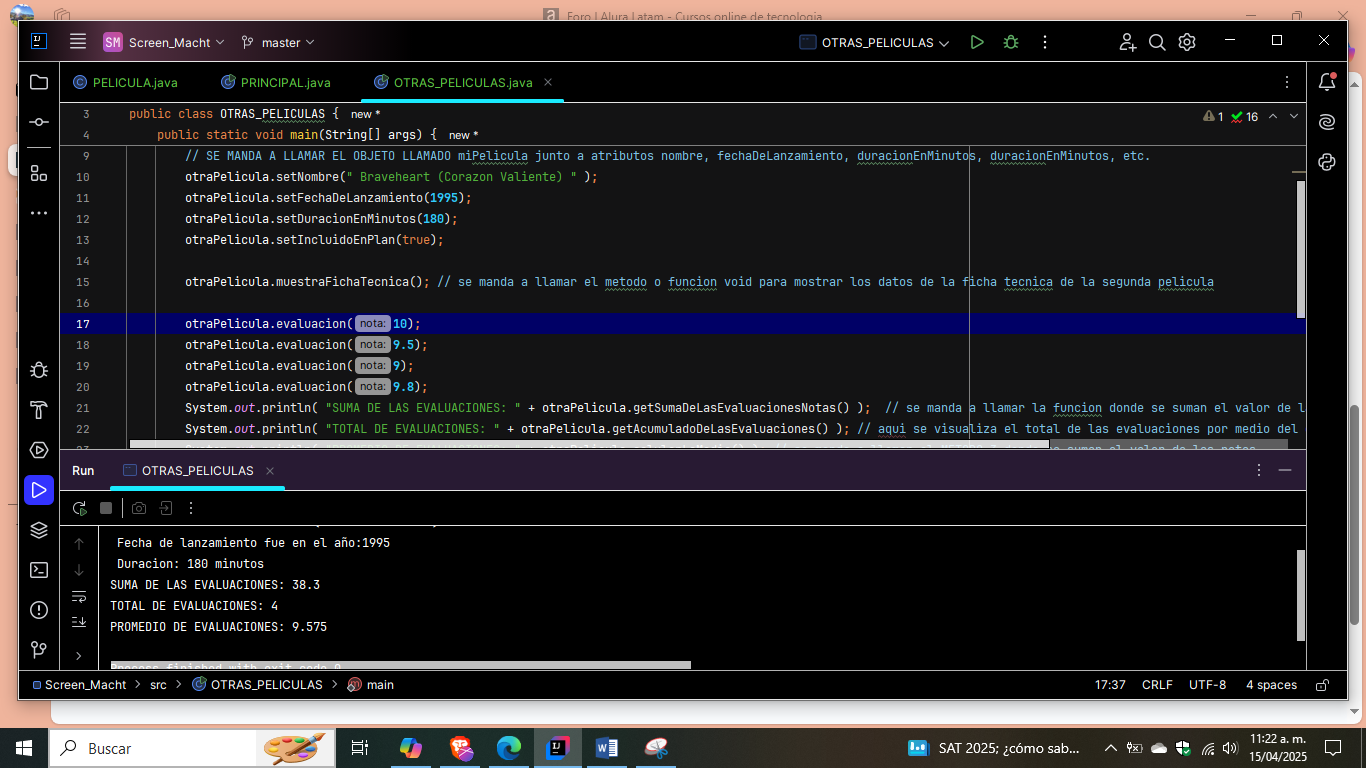
Task: Click camera thread dump icon in Run toolbar
Action: pyautogui.click(x=139, y=508)
